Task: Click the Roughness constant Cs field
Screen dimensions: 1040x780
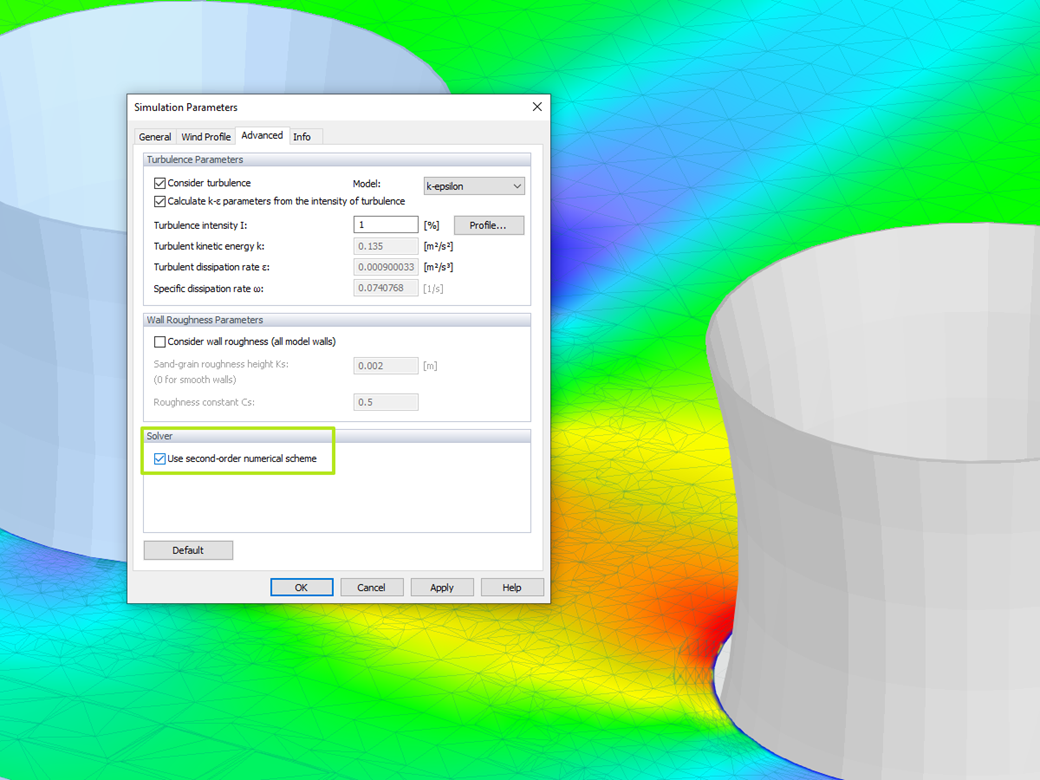Action: [x=385, y=401]
